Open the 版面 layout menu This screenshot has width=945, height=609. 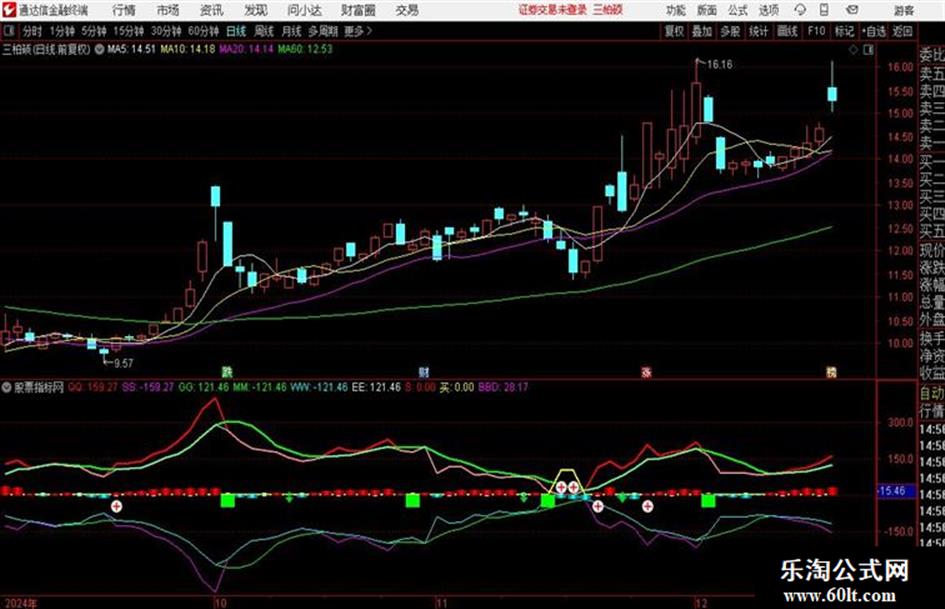click(x=706, y=10)
